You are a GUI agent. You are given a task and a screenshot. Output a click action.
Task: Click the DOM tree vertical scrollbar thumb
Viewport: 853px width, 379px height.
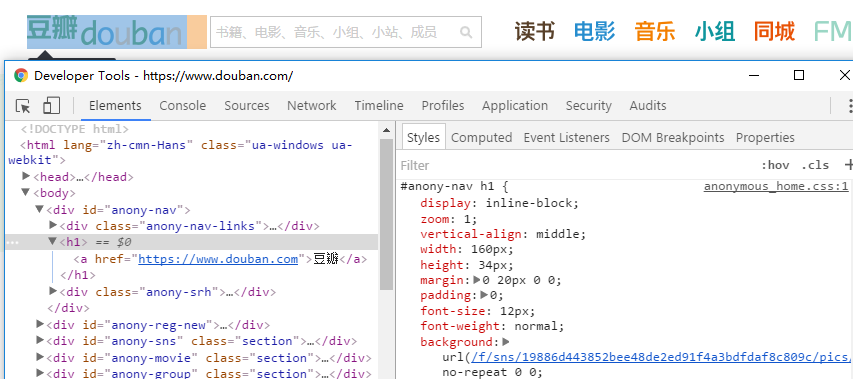(386, 214)
